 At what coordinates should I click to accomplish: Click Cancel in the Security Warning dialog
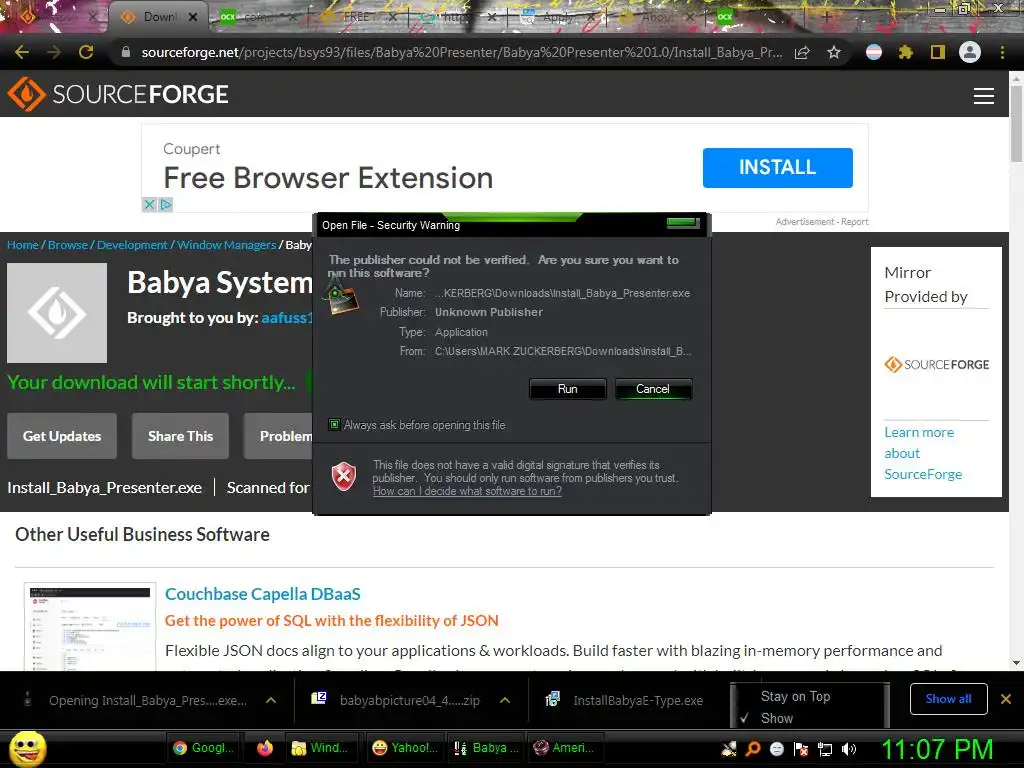click(x=652, y=389)
